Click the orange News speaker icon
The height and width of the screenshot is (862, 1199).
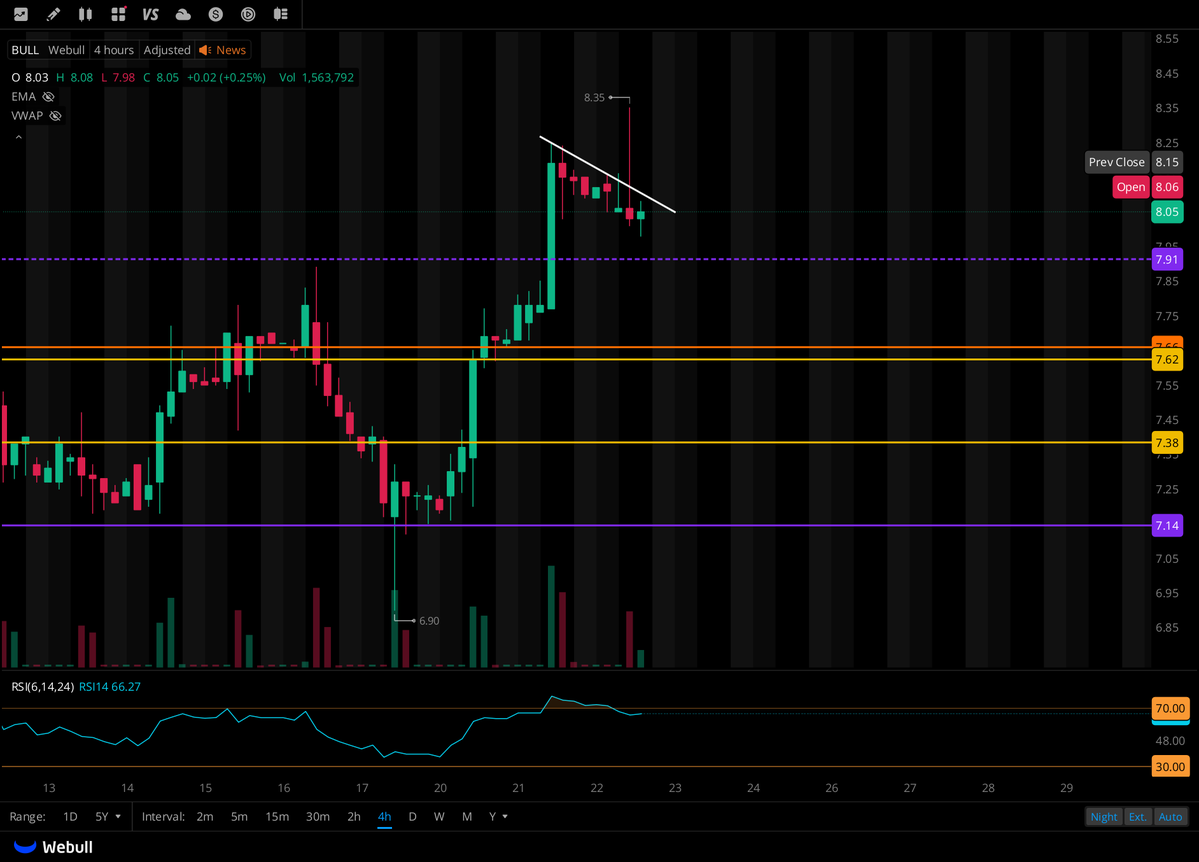tap(205, 50)
